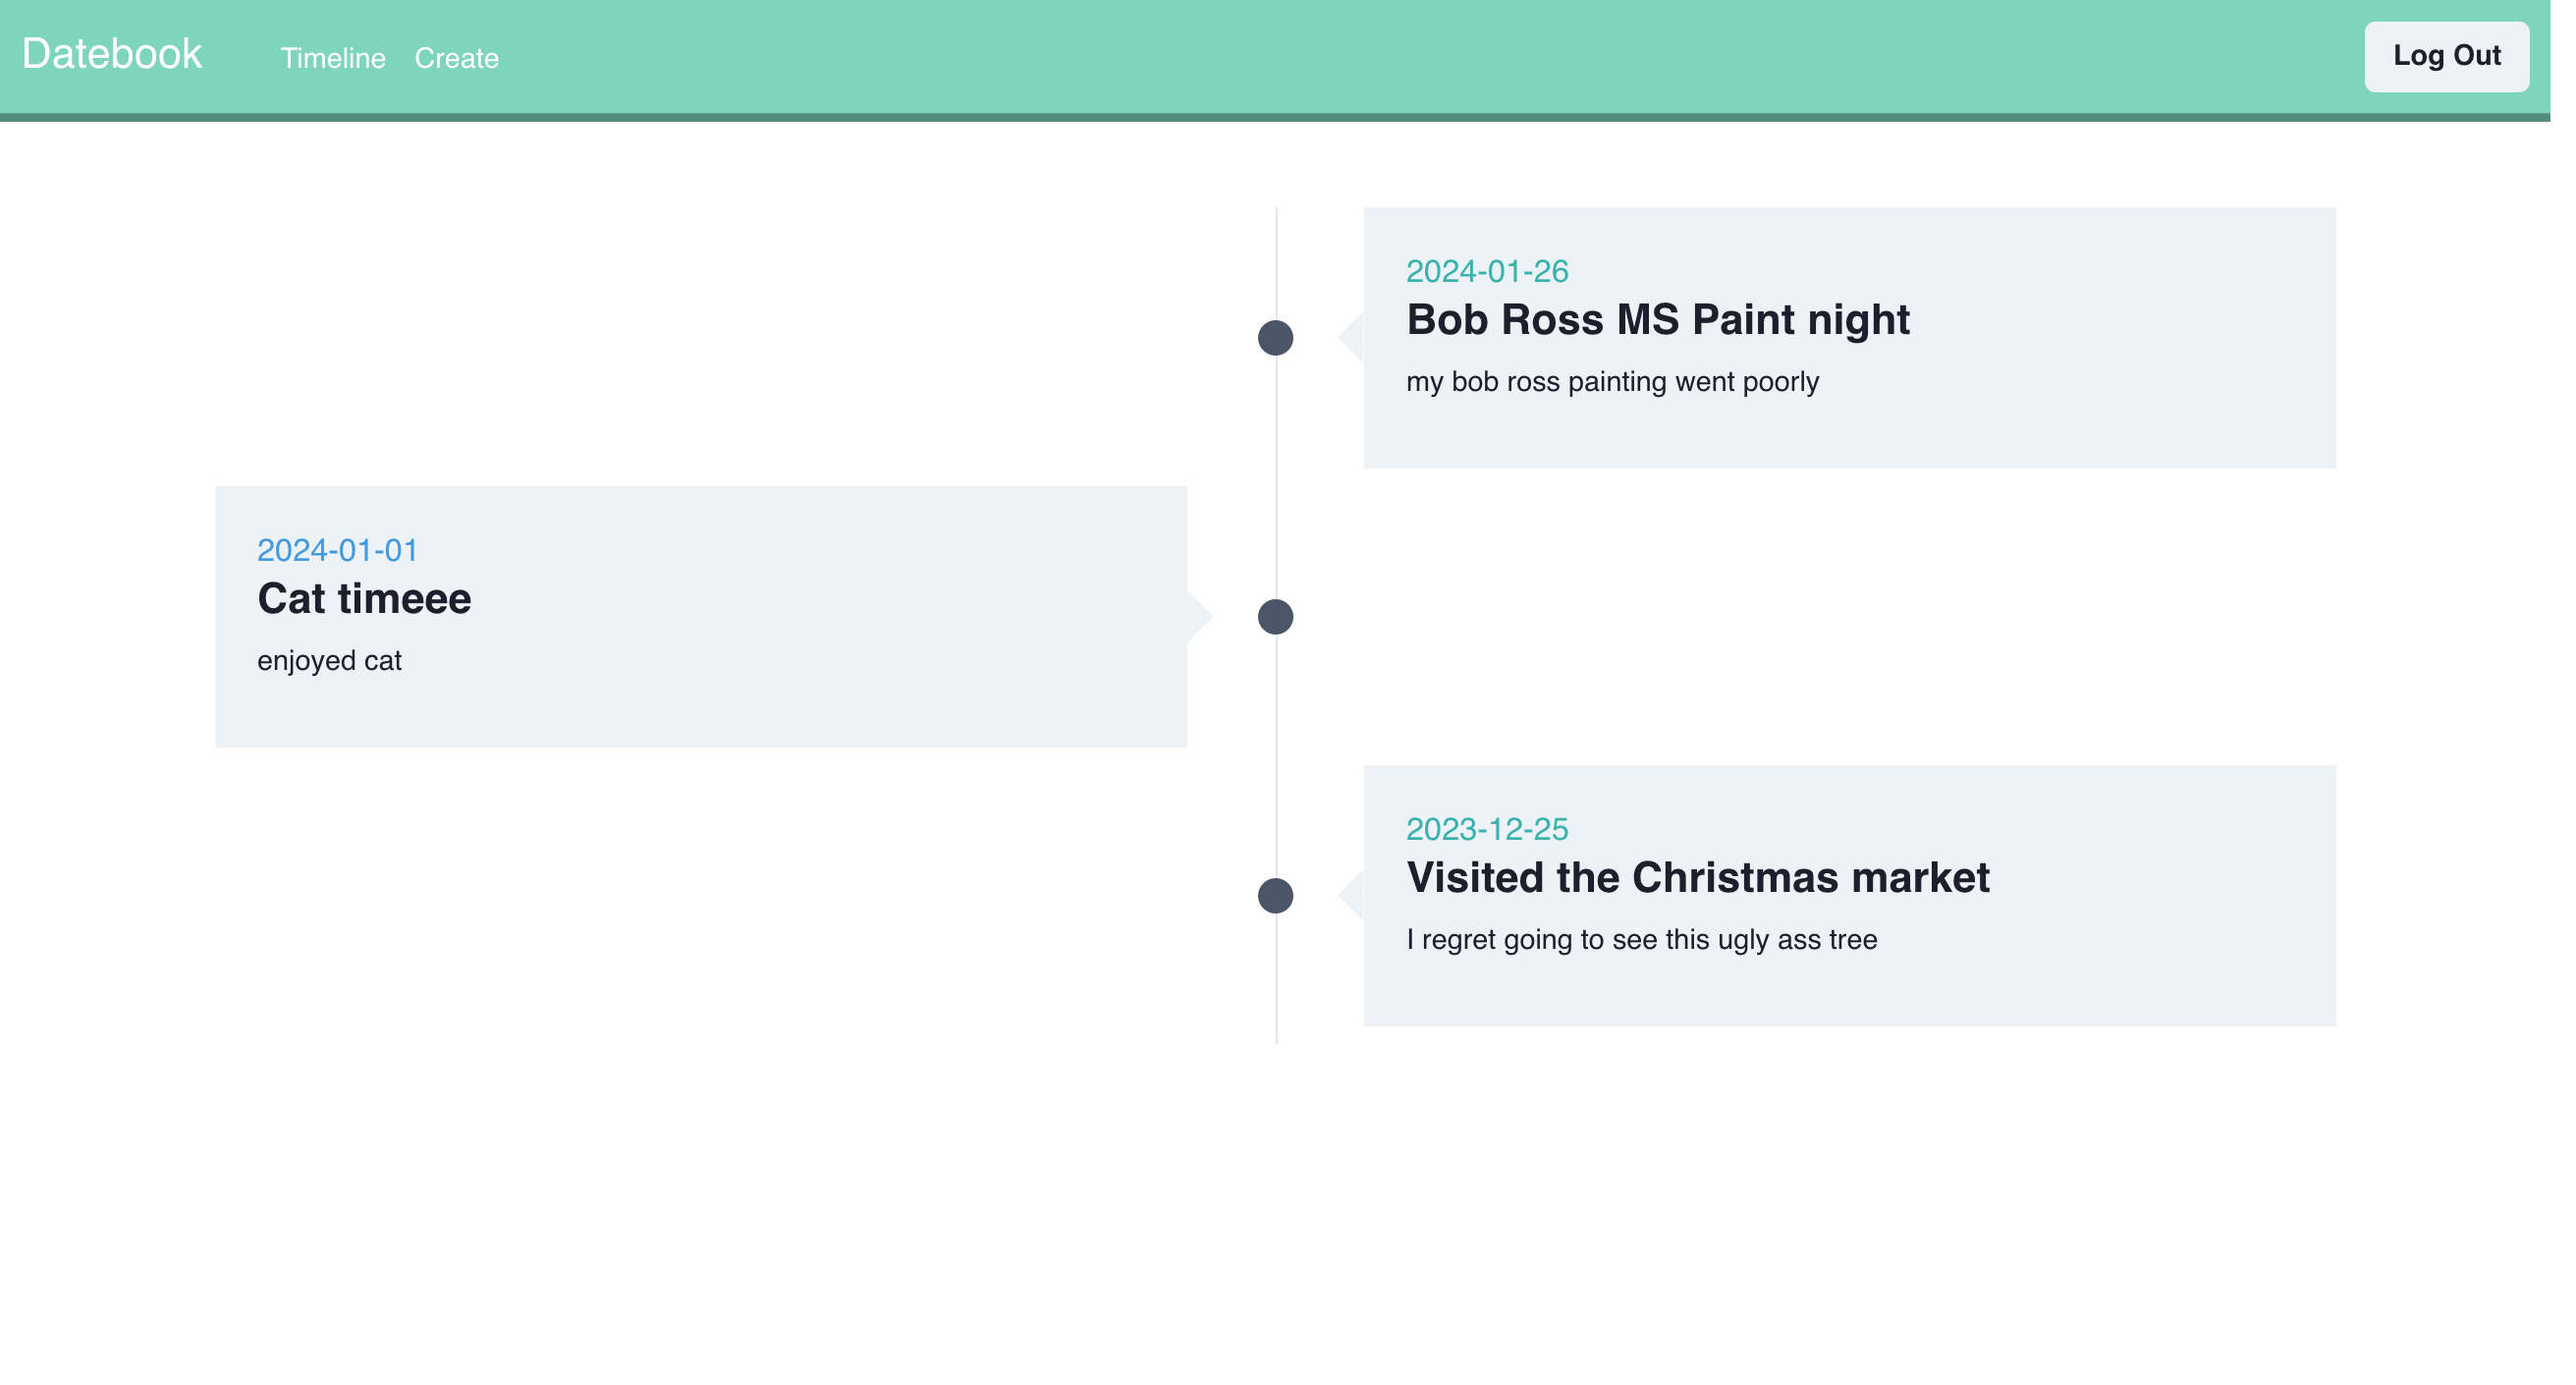Click the arrow pointer on Bob Ross card

1352,338
